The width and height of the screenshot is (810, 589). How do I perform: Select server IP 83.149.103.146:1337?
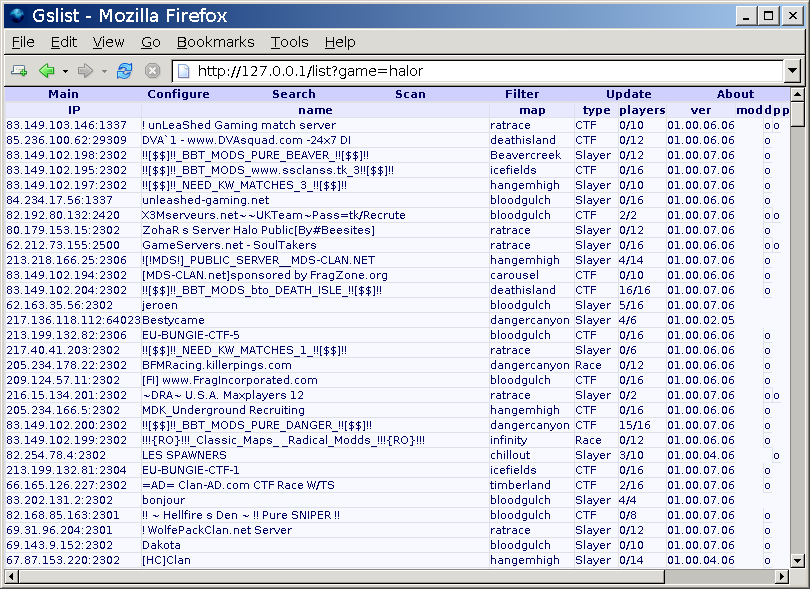pyautogui.click(x=66, y=125)
